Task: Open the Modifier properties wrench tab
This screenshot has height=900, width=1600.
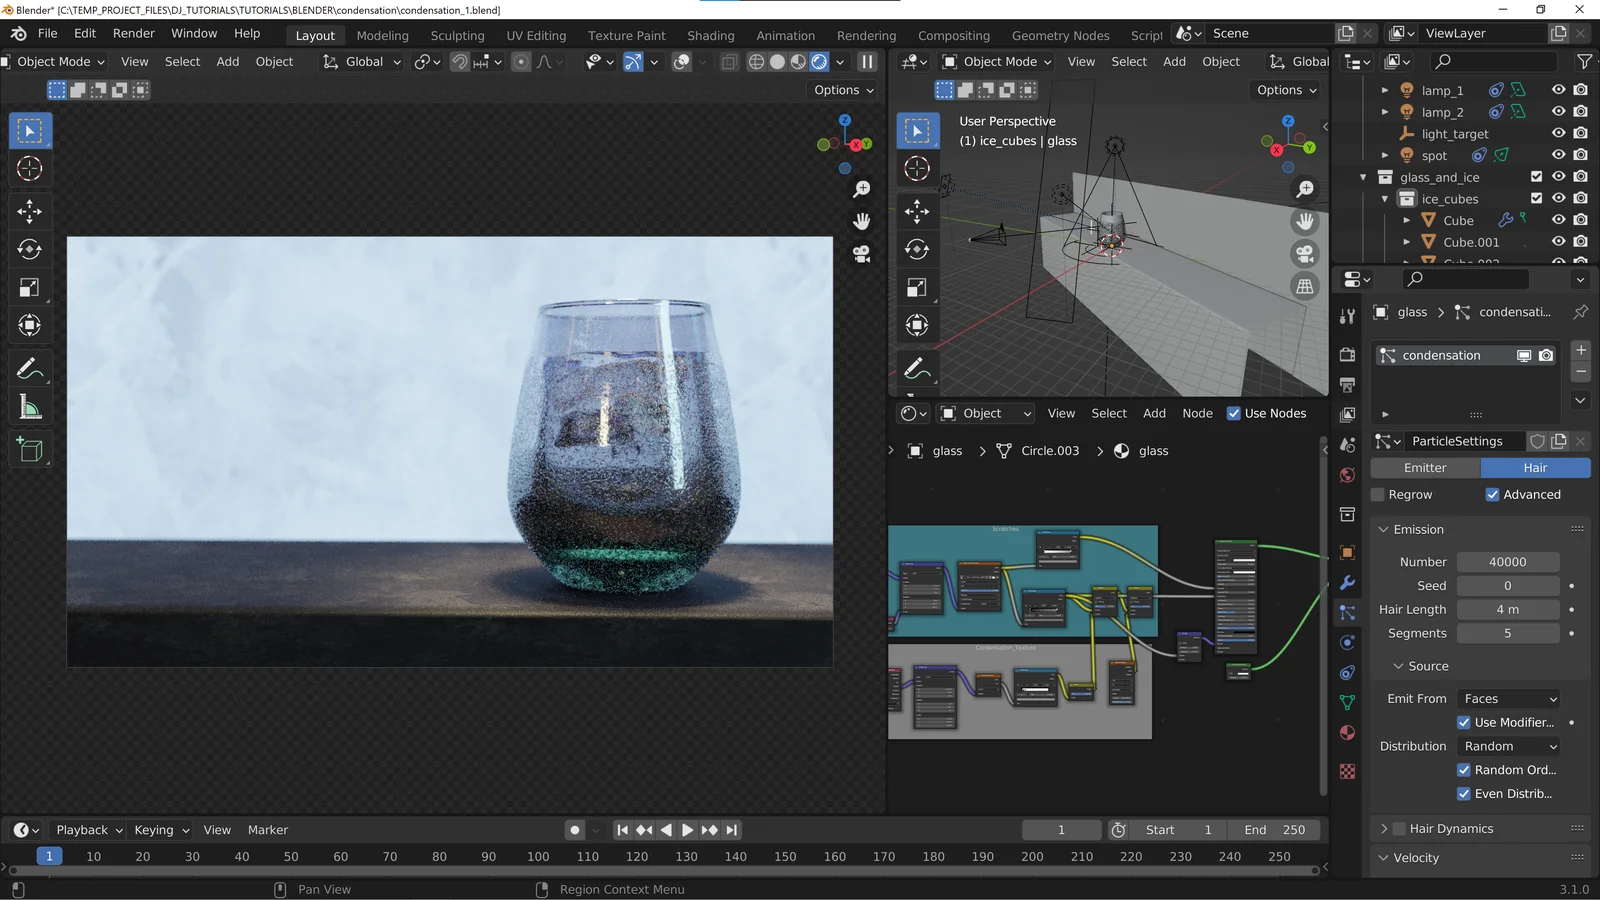Action: pos(1347,583)
